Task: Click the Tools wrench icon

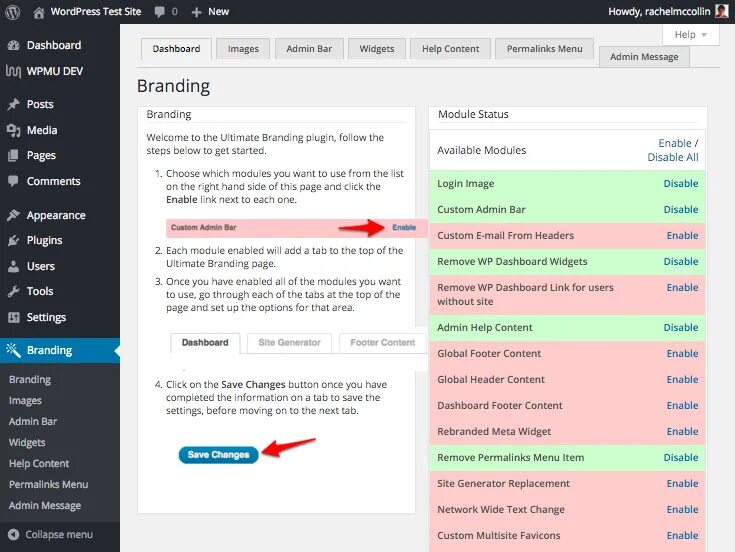Action: pos(14,291)
